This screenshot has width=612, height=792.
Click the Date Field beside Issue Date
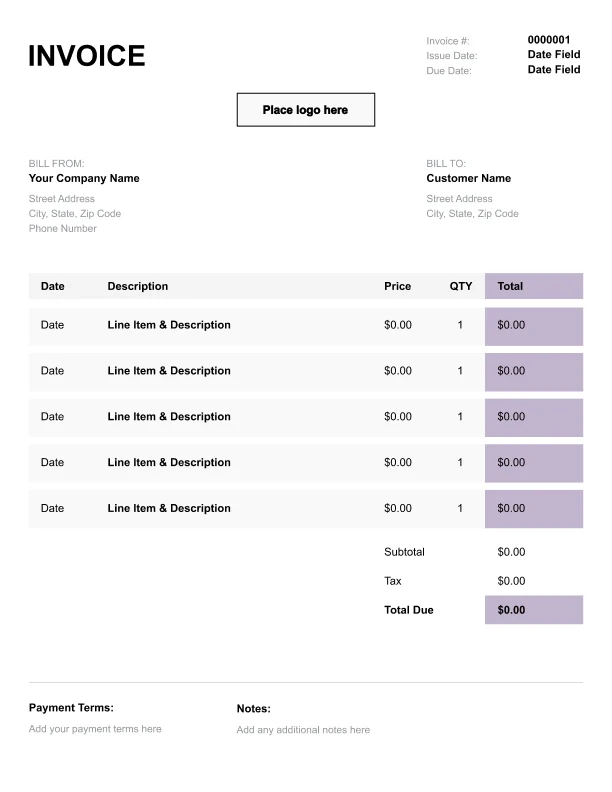[x=554, y=55]
